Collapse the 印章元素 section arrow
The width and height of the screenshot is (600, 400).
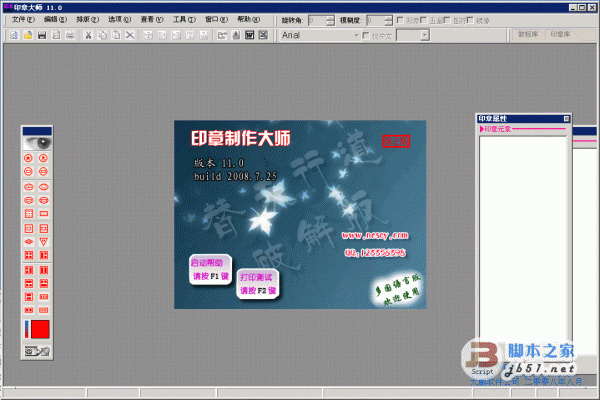482,129
